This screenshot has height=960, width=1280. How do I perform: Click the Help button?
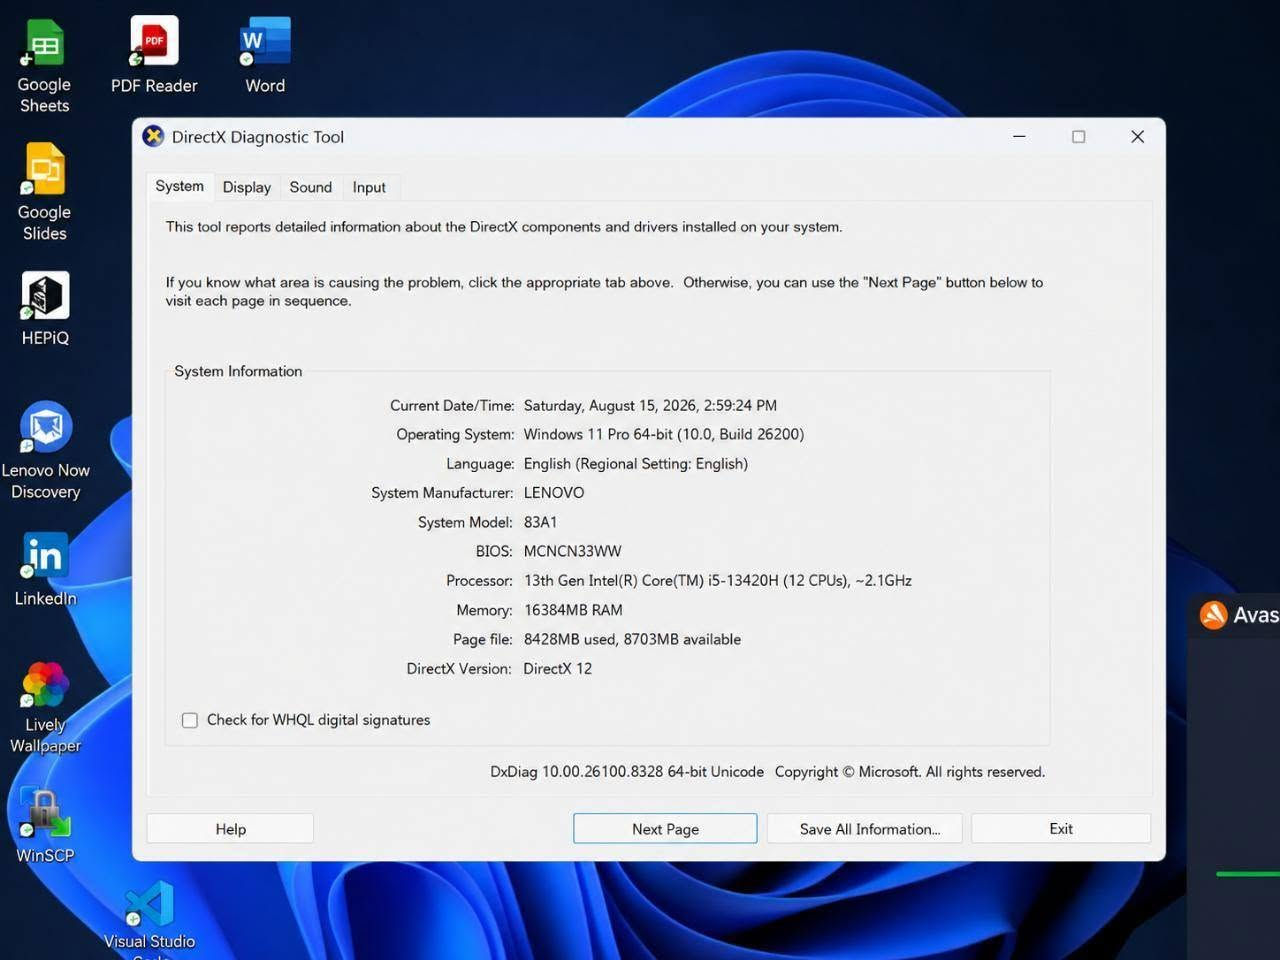230,829
